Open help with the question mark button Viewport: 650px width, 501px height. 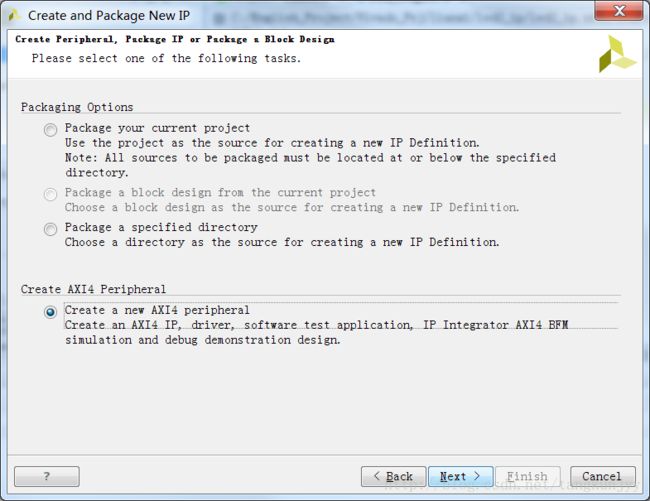point(47,477)
